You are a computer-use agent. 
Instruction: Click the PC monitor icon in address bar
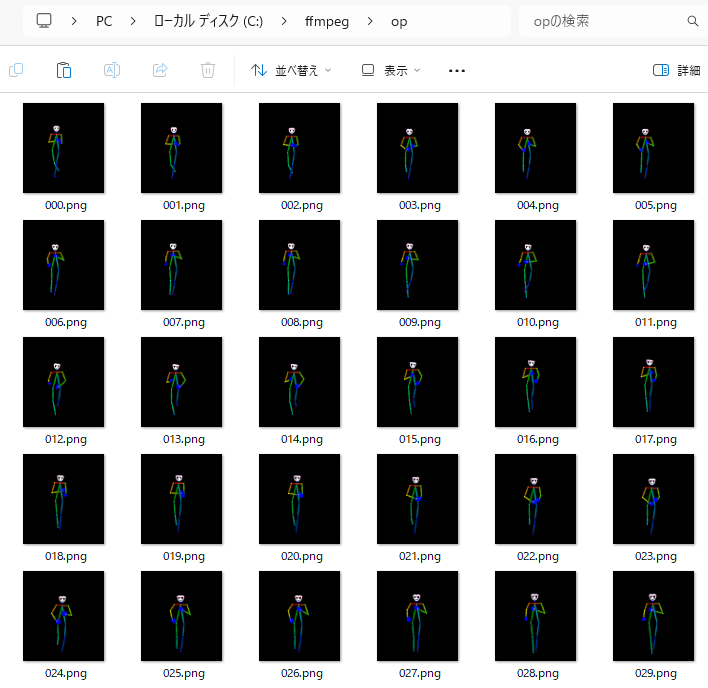coord(44,21)
